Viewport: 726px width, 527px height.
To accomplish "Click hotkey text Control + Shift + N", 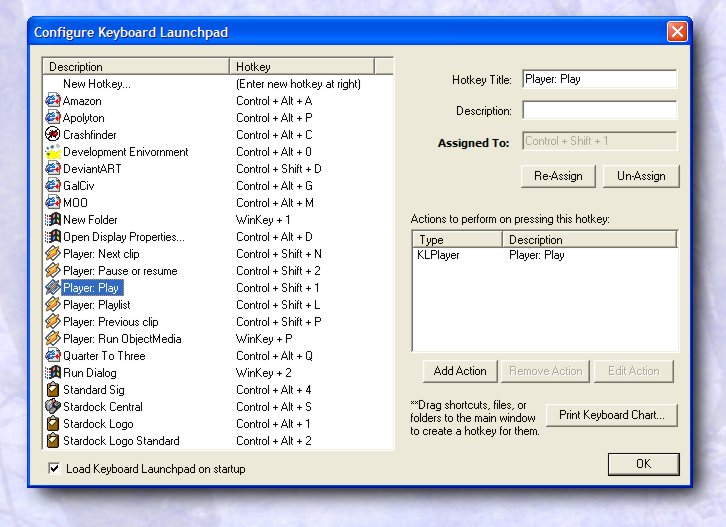I will [279, 254].
